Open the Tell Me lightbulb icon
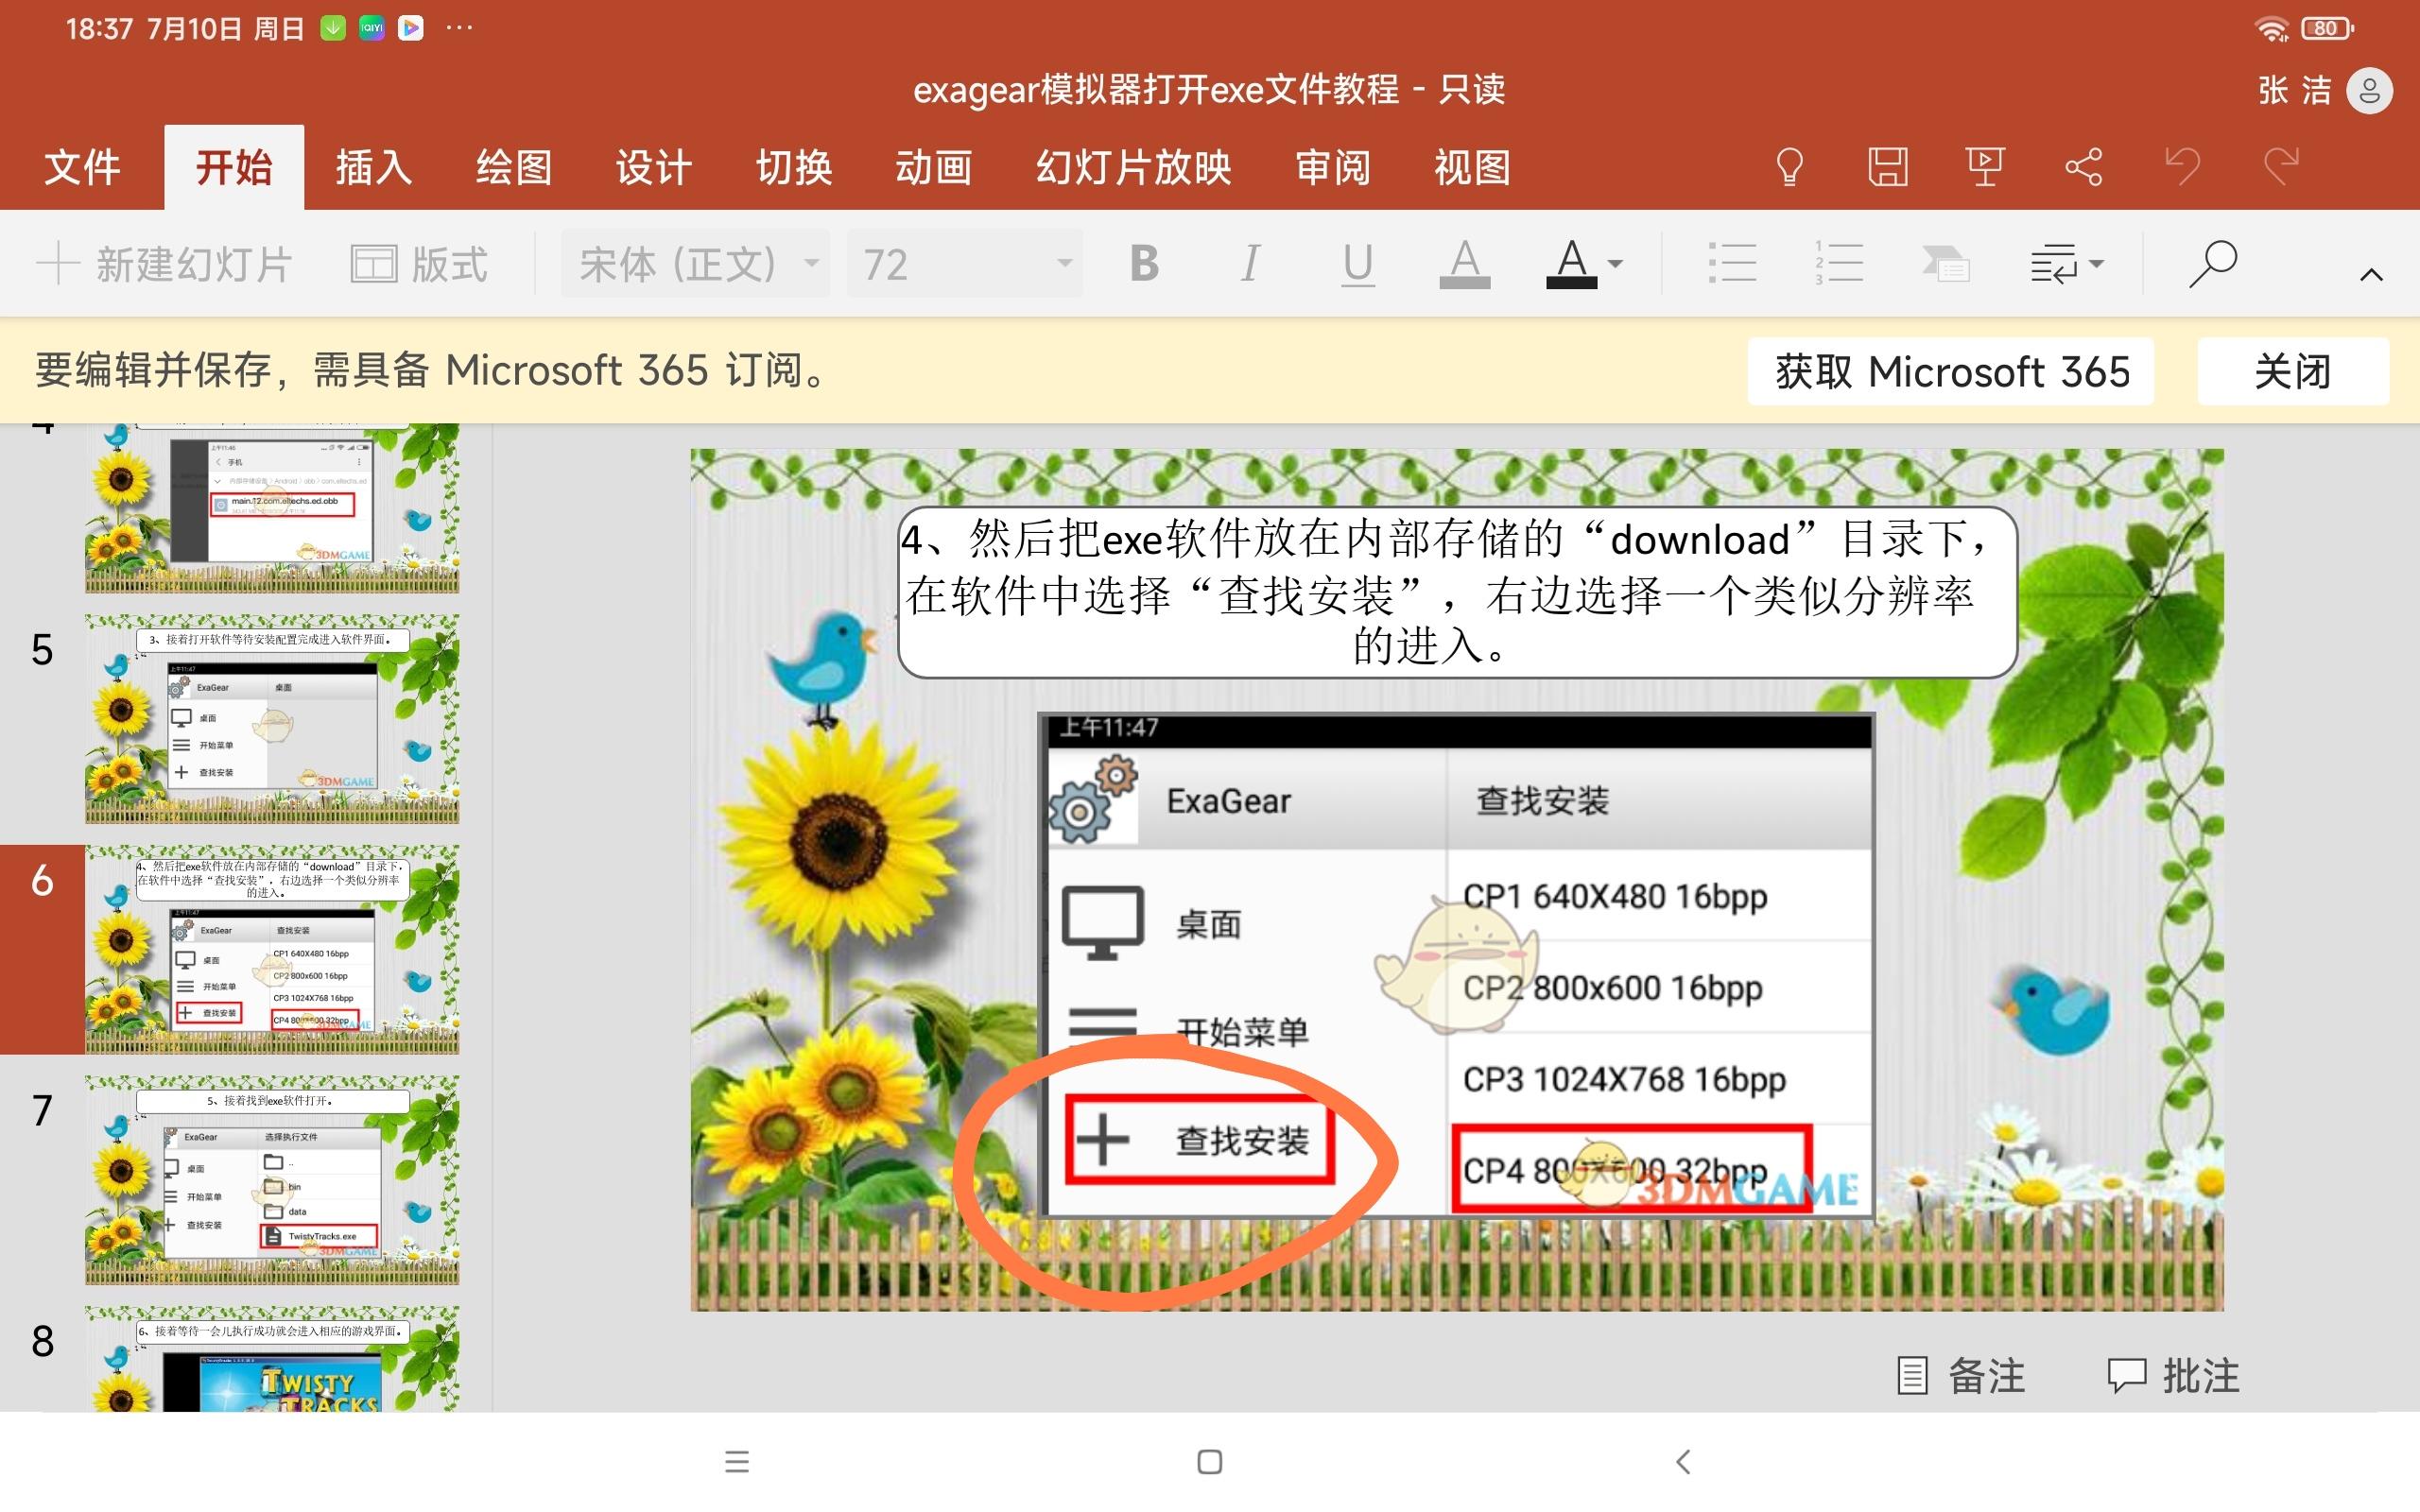 (x=1789, y=167)
